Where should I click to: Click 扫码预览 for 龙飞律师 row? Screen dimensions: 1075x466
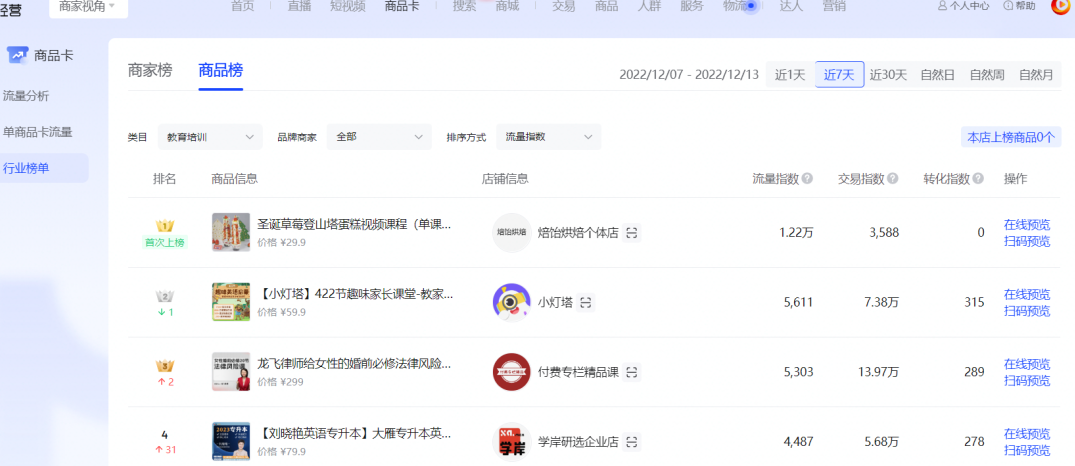pos(1027,381)
